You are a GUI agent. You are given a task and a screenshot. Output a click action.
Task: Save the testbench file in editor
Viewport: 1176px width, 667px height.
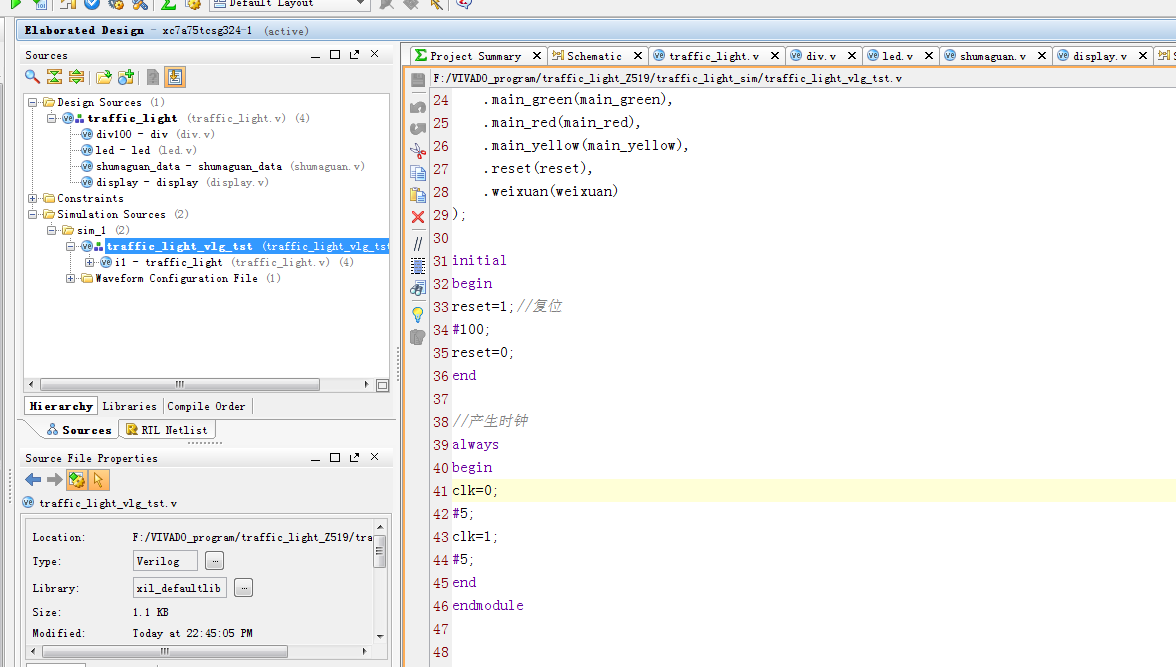tap(418, 79)
